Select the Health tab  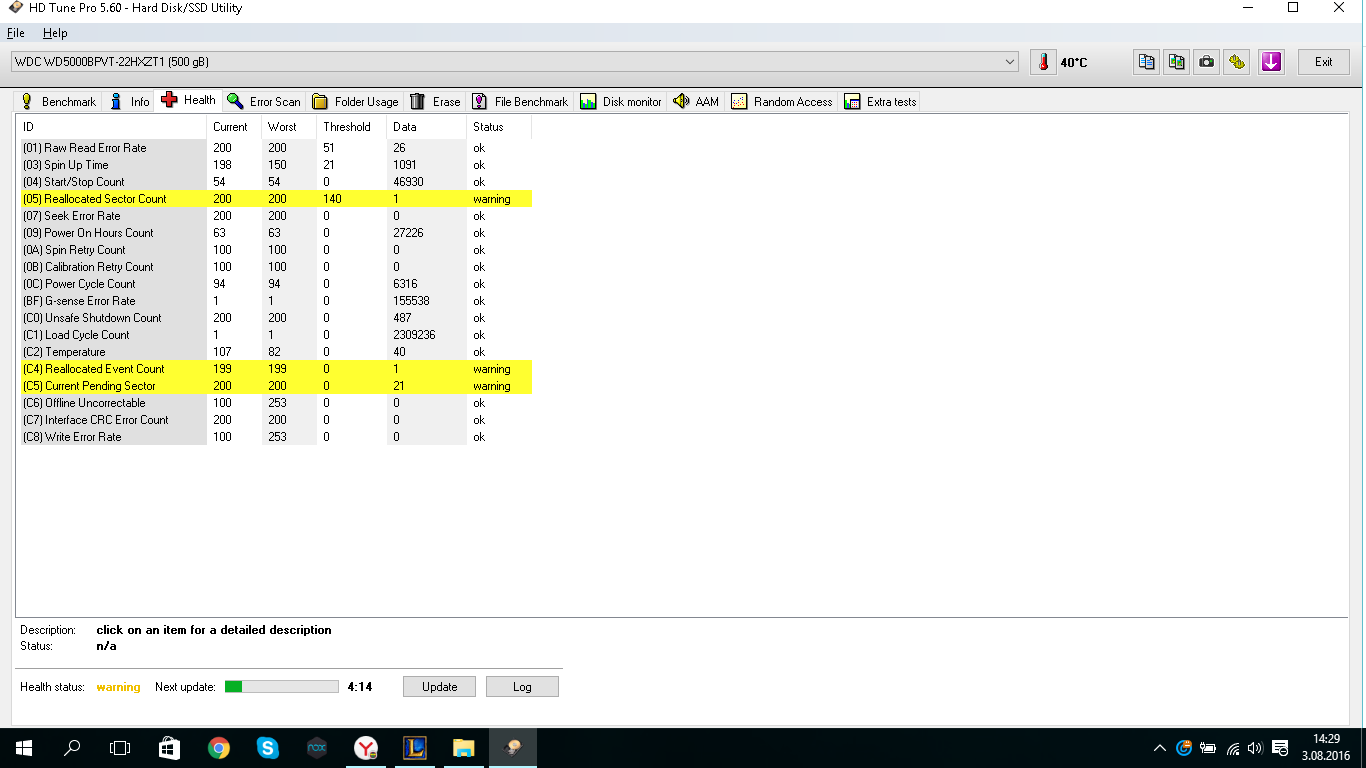[188, 100]
